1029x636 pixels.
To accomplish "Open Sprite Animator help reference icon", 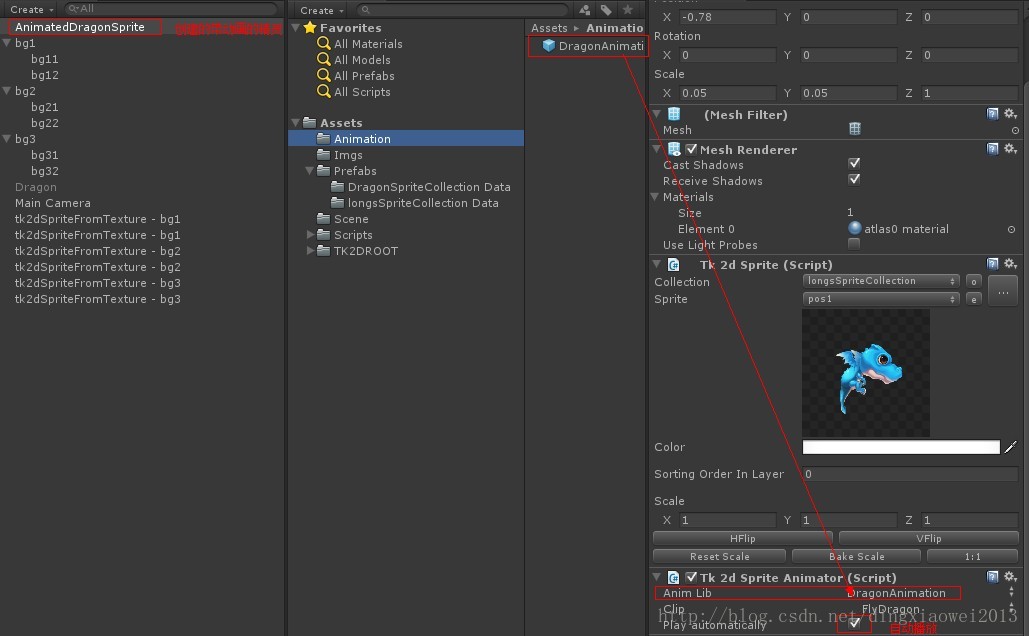I will pyautogui.click(x=992, y=577).
